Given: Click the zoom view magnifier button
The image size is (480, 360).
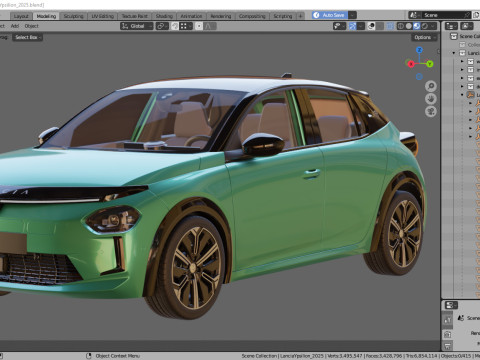Looking at the screenshot, I should point(431,86).
